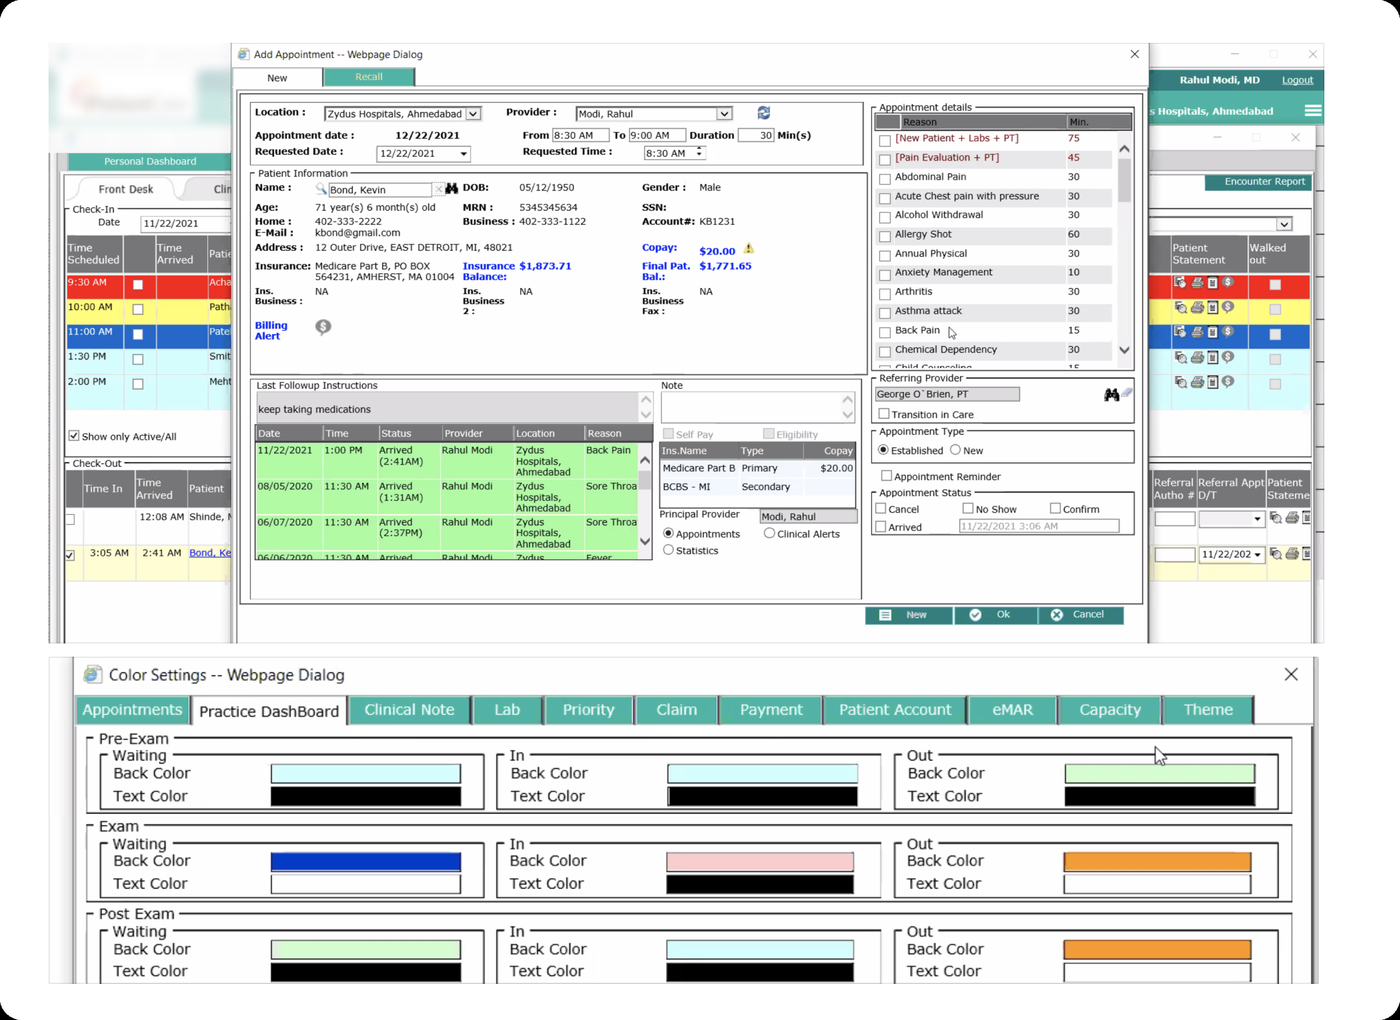
Task: Click Exam Waiting blue Back Color swatch
Action: tap(366, 861)
